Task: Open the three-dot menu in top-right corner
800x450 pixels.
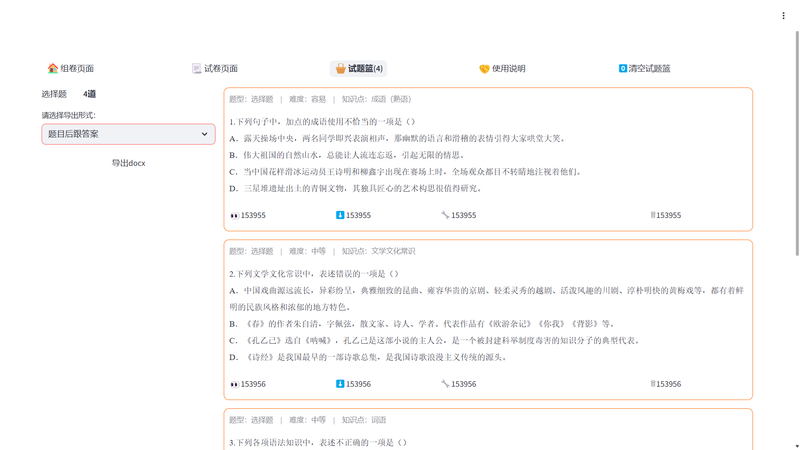Action: 783,16
